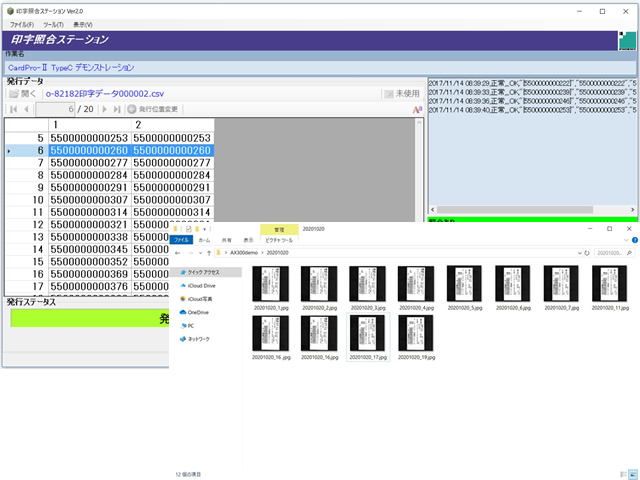Open the Explorer 表示 ribbon tab
The image size is (640, 480).
(x=249, y=240)
